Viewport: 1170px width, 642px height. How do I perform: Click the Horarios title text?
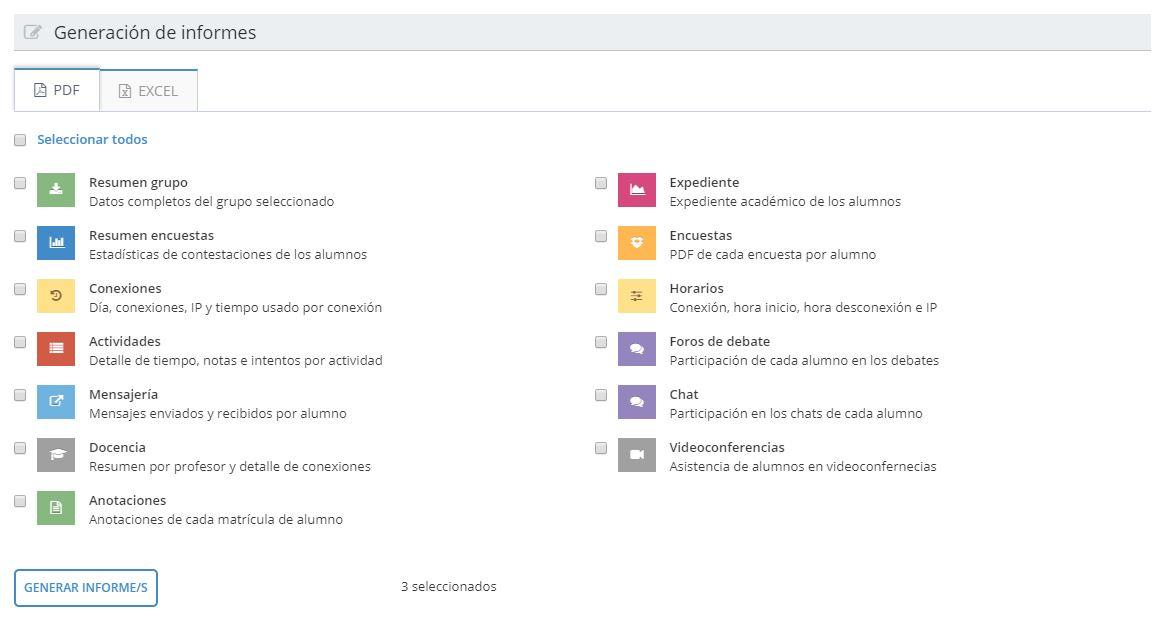click(696, 288)
